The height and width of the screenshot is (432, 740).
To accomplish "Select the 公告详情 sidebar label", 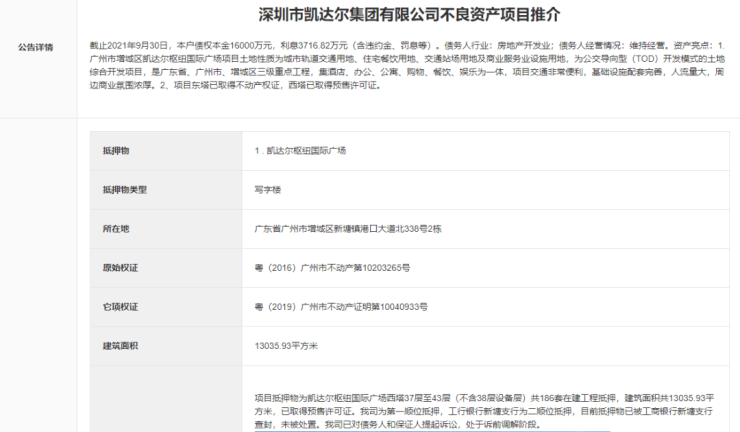I will coord(36,47).
